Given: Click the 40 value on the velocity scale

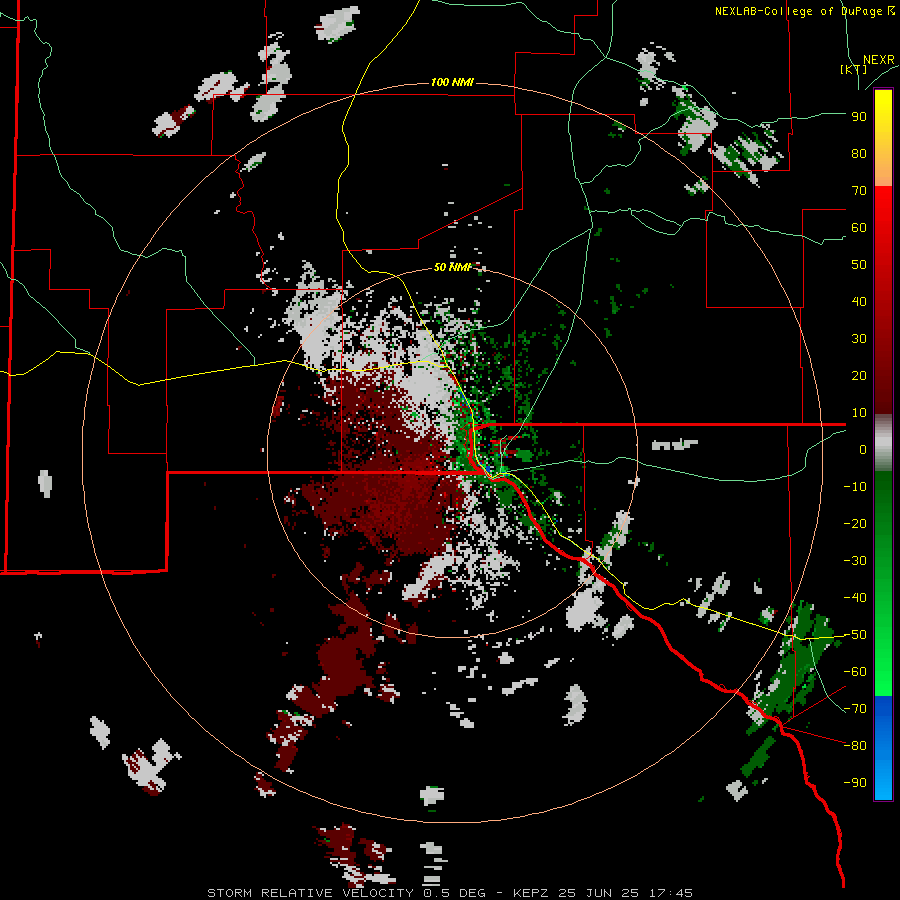Looking at the screenshot, I should 859,302.
